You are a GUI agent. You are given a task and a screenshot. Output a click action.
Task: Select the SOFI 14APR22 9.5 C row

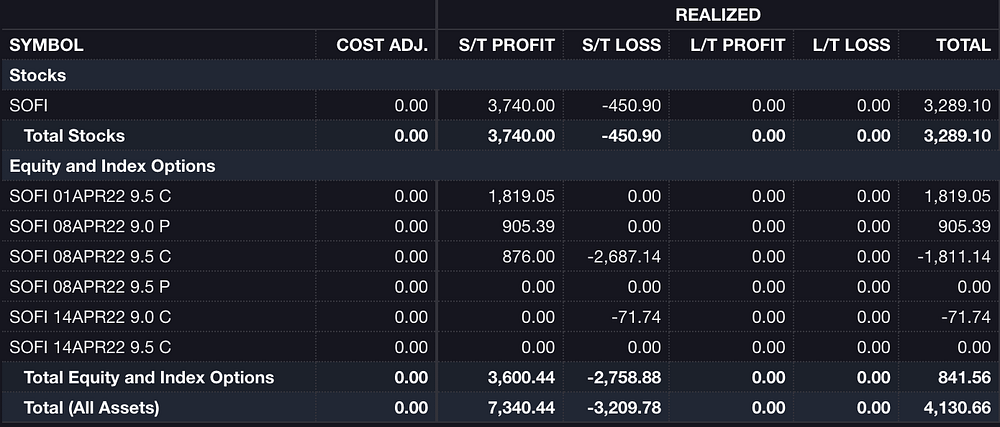tap(500, 348)
